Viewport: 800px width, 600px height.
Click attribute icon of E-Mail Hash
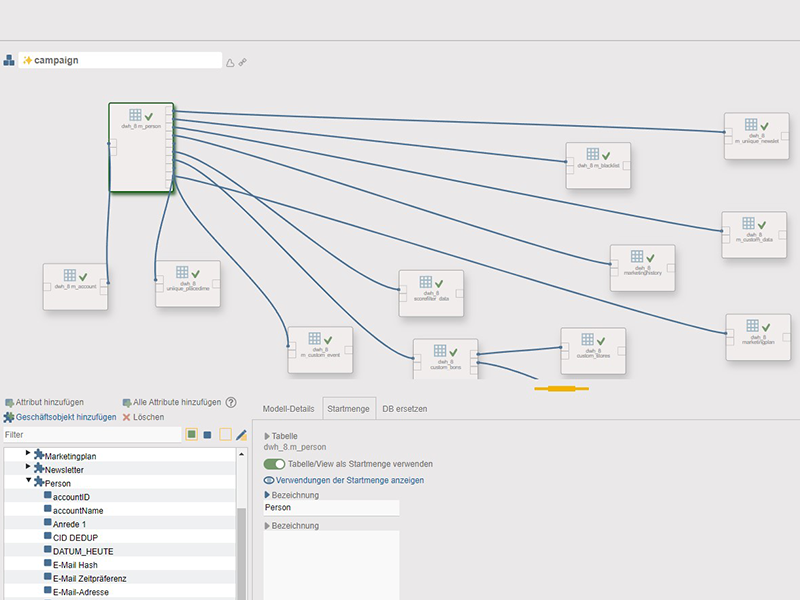[47, 563]
